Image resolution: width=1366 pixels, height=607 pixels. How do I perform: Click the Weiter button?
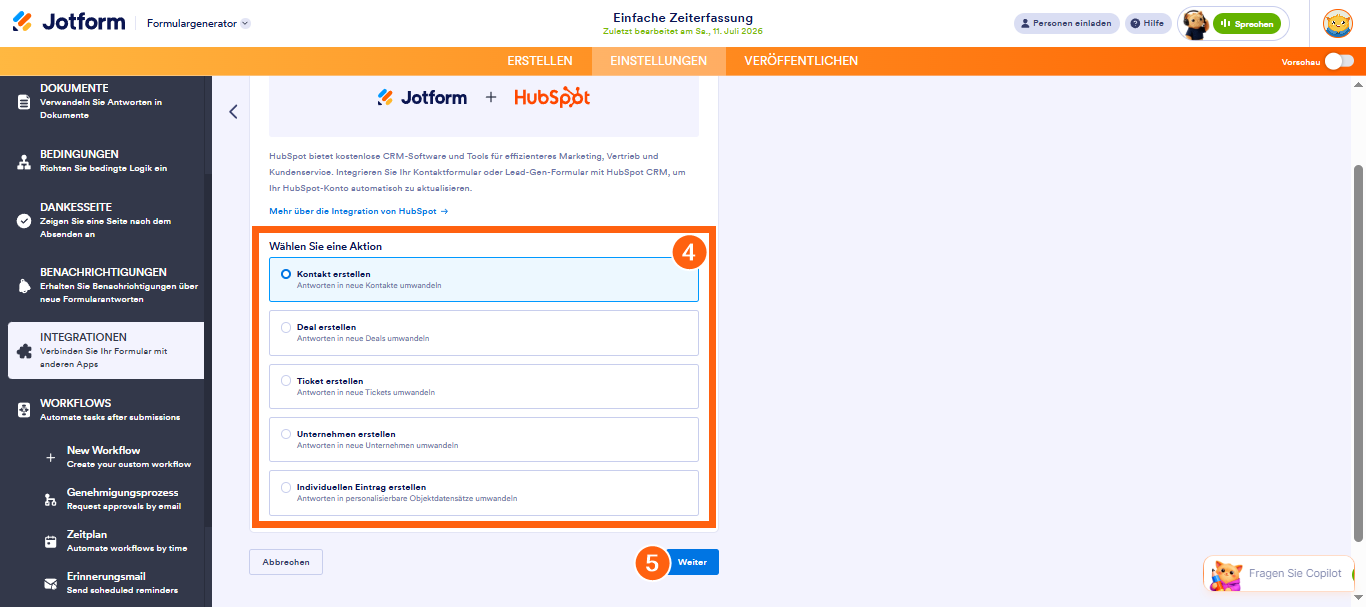[692, 562]
